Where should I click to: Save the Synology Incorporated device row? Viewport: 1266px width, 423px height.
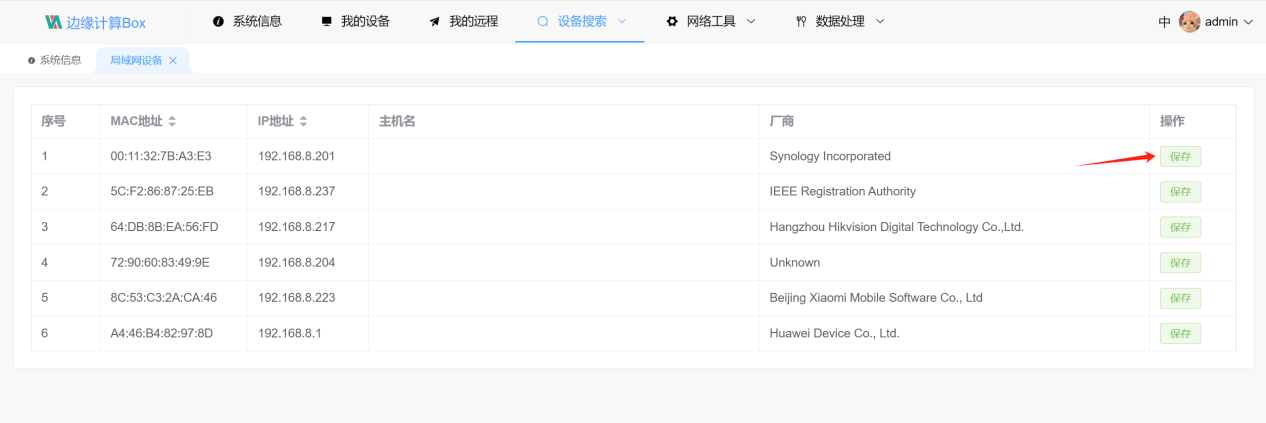coord(1180,156)
